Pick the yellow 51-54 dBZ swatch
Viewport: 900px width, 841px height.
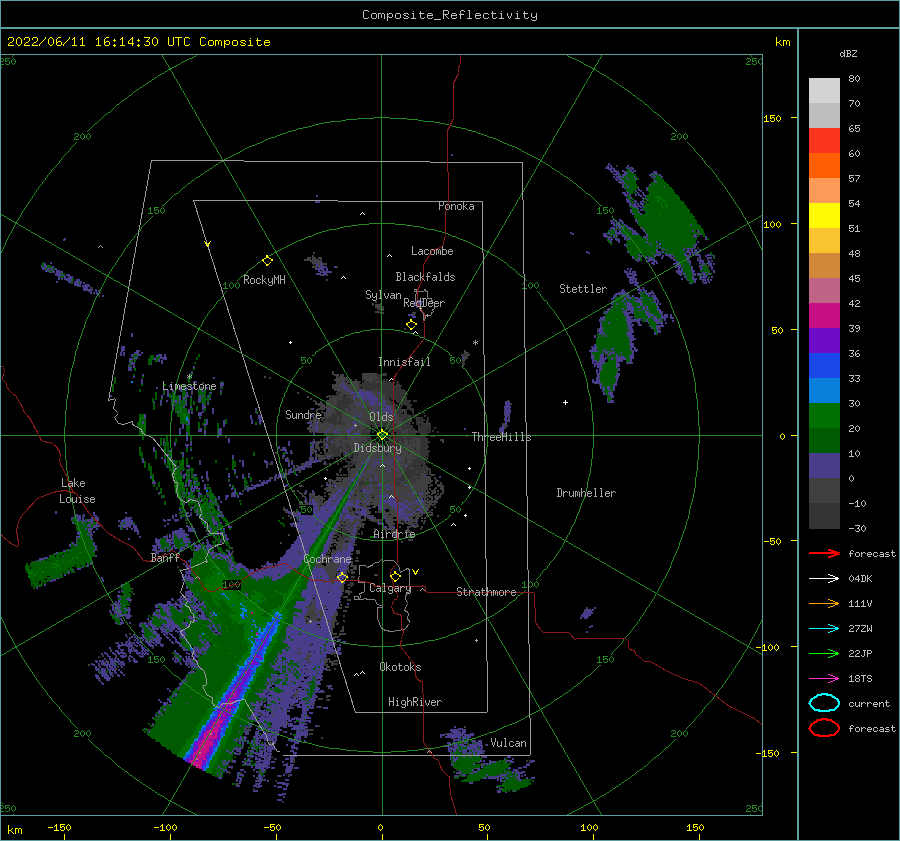824,216
